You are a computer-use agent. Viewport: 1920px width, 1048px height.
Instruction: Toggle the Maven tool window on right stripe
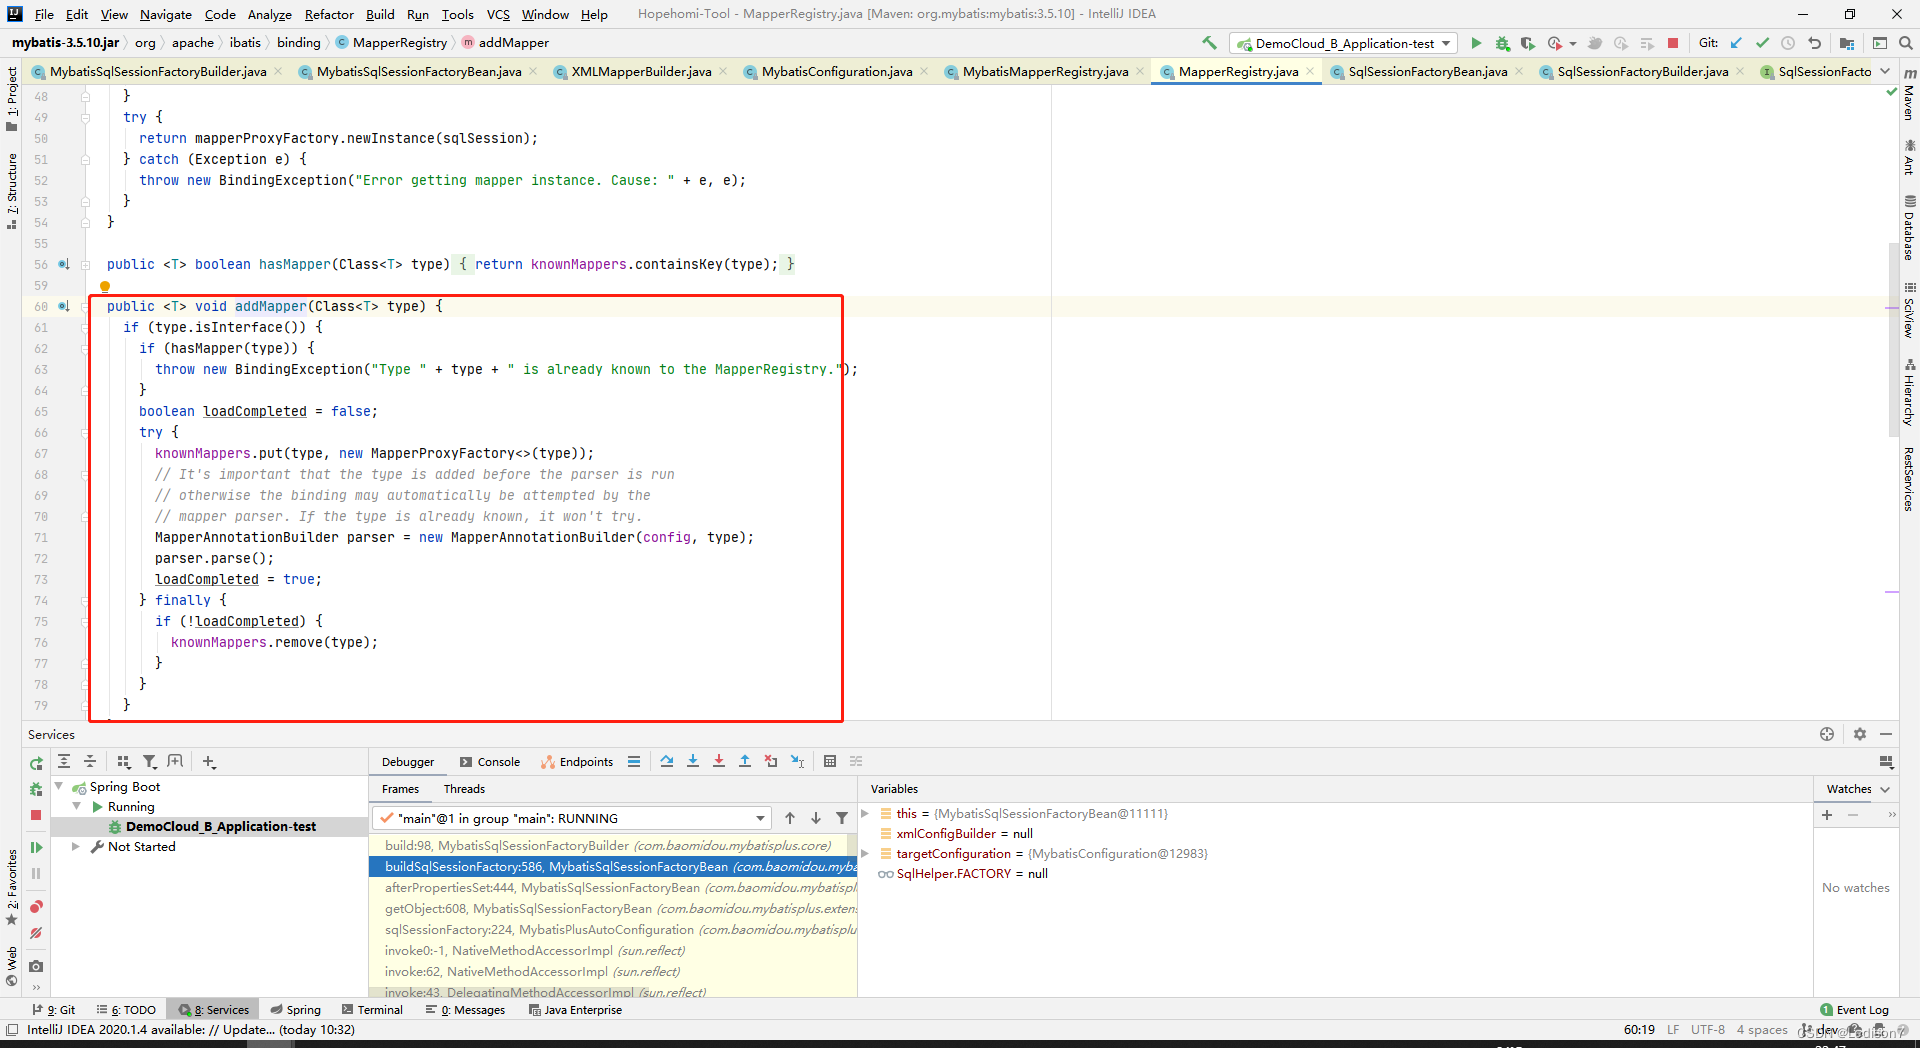1909,95
